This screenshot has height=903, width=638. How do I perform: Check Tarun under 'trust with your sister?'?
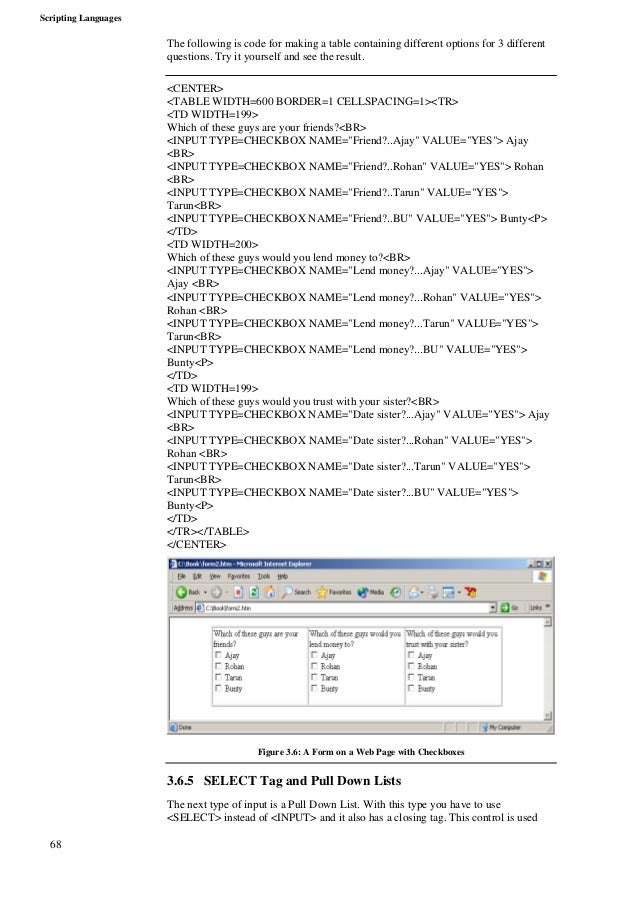point(411,677)
